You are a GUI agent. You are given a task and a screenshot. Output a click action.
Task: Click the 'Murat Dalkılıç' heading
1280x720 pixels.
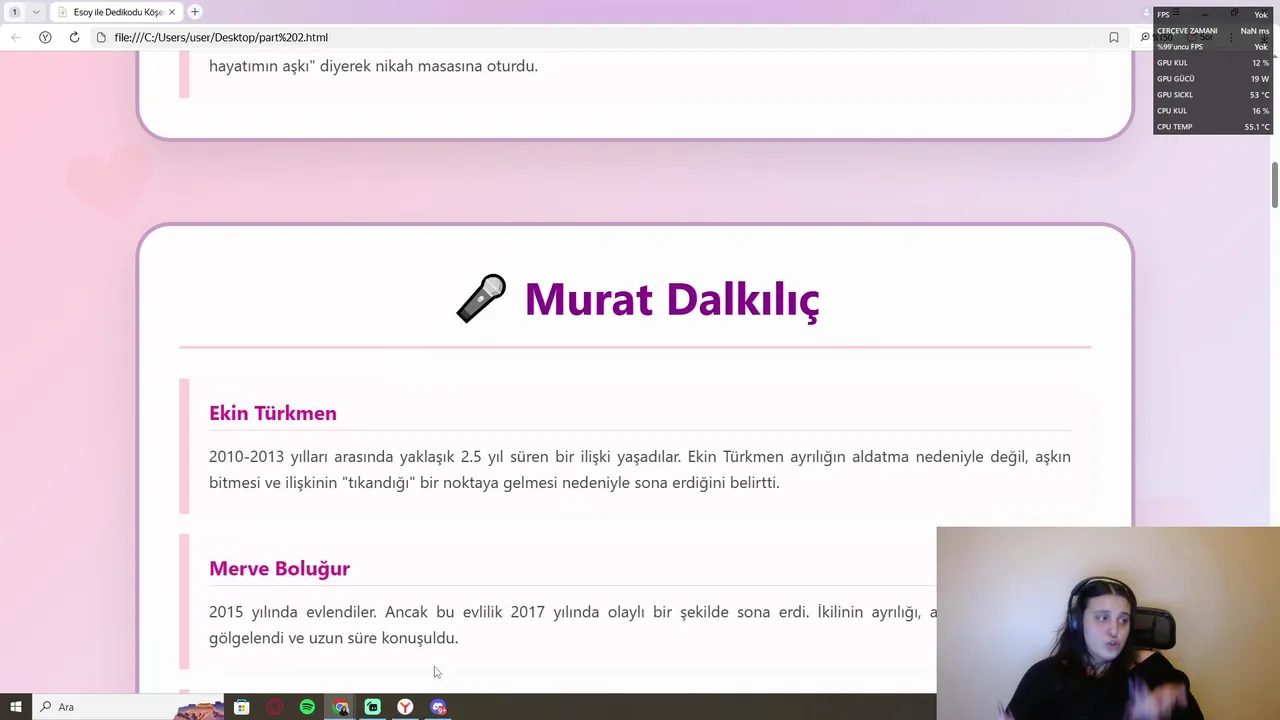click(x=671, y=299)
